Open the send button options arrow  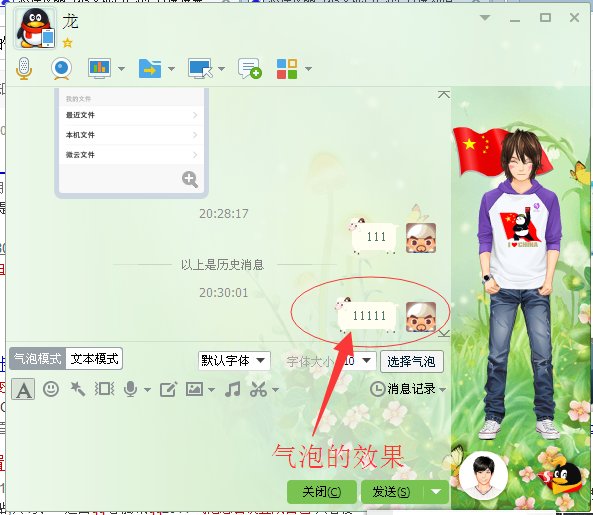tap(436, 492)
